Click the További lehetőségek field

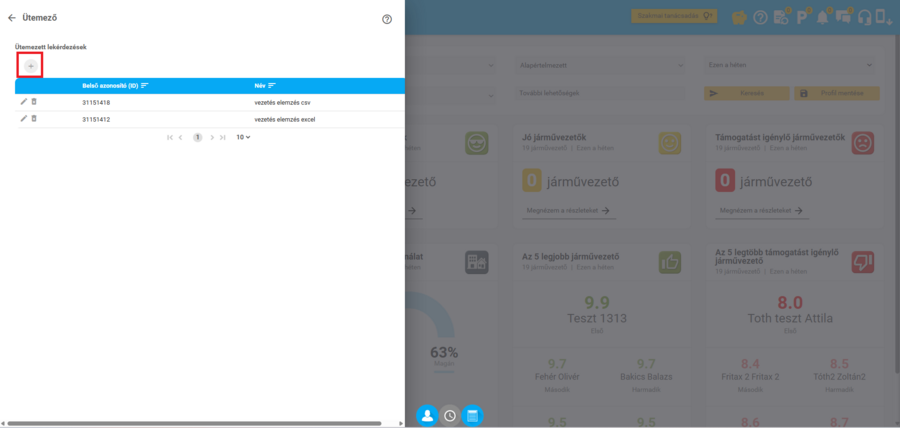600,94
